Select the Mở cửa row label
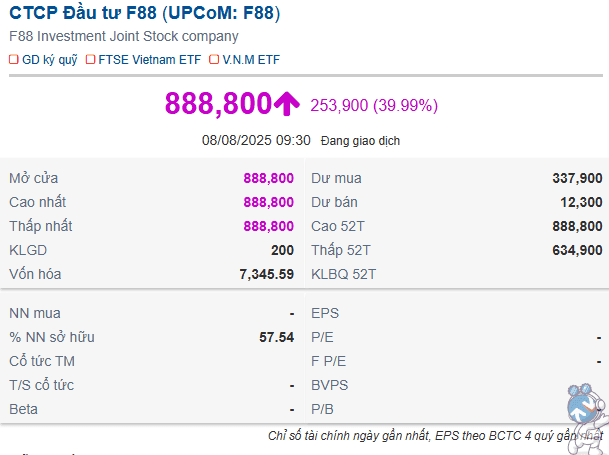Screen dimensions: 609x455 34,178
